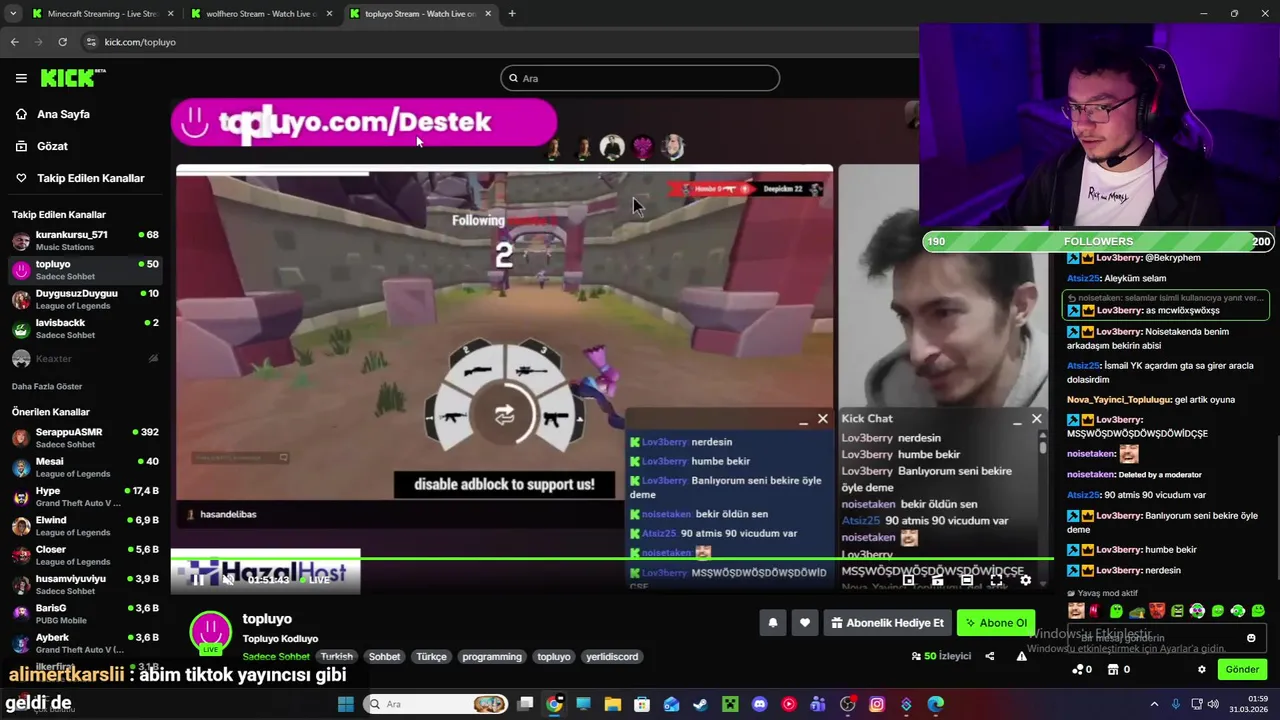Image resolution: width=1280 pixels, height=720 pixels.
Task: Open Closer recommended channel
Action: click(85, 555)
